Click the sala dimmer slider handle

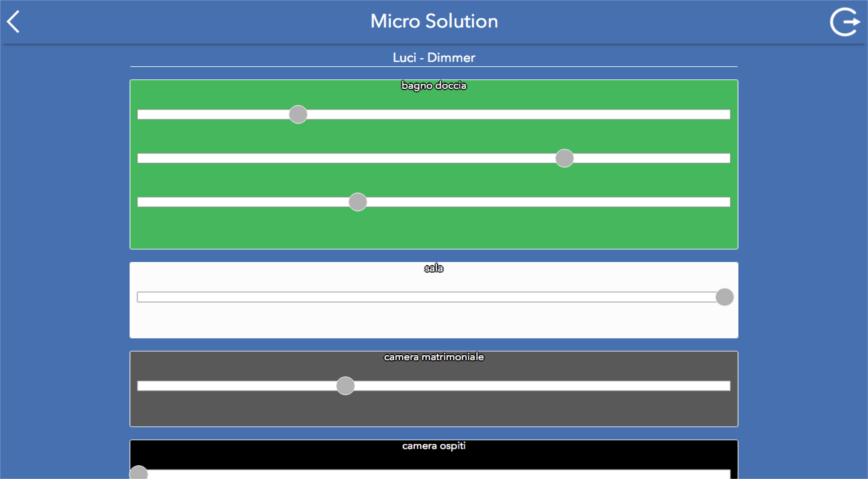724,297
